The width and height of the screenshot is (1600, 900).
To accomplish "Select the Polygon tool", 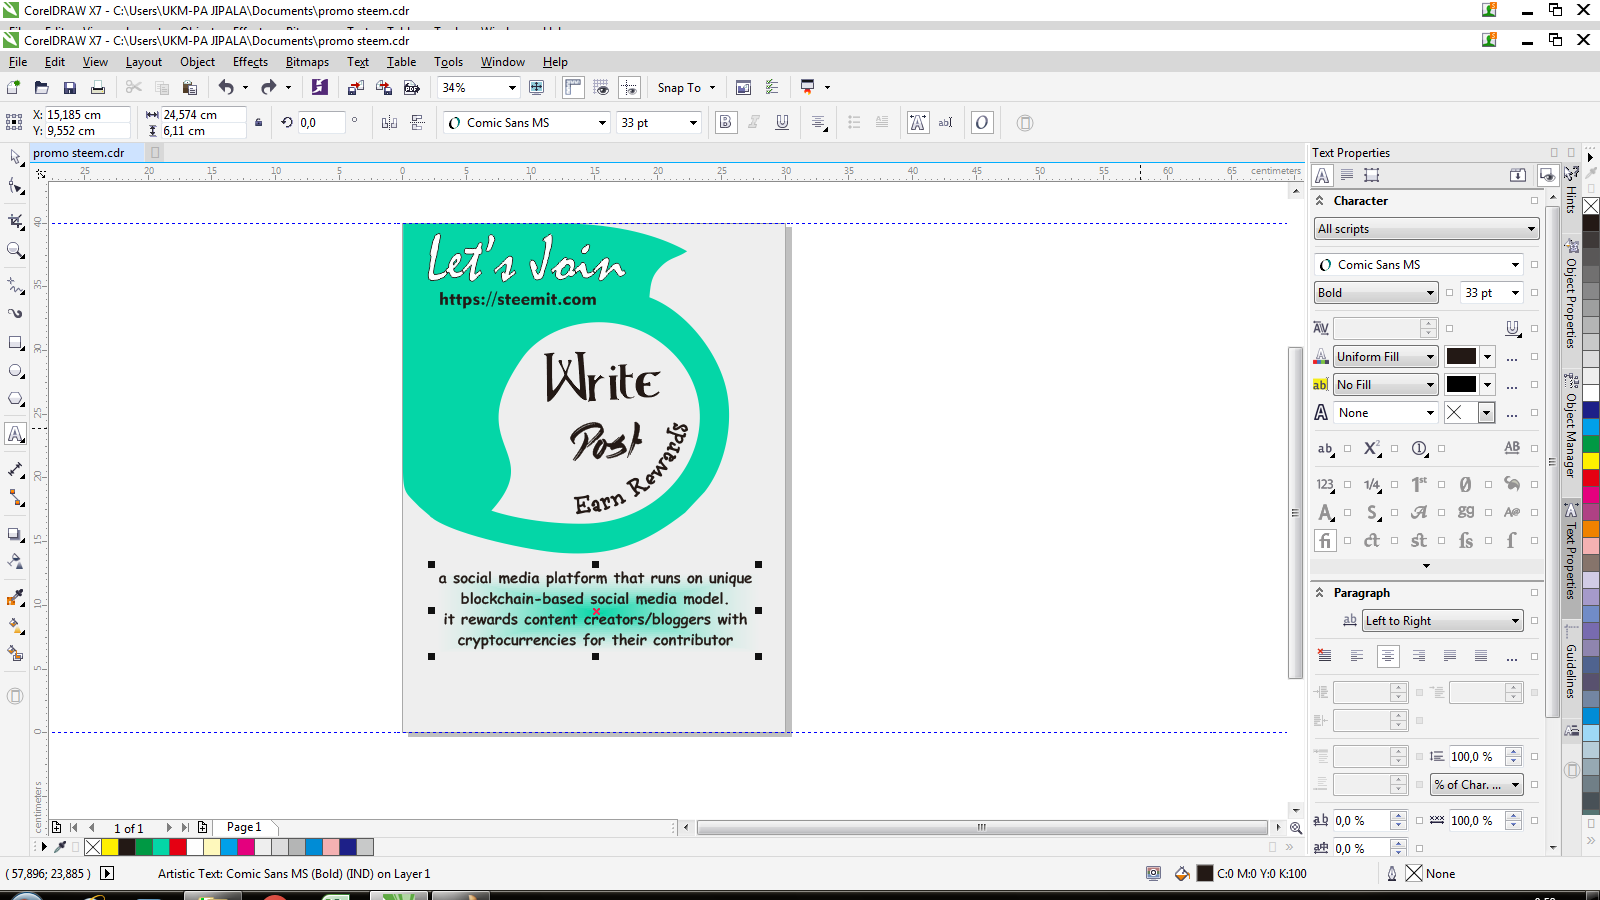I will click(15, 399).
